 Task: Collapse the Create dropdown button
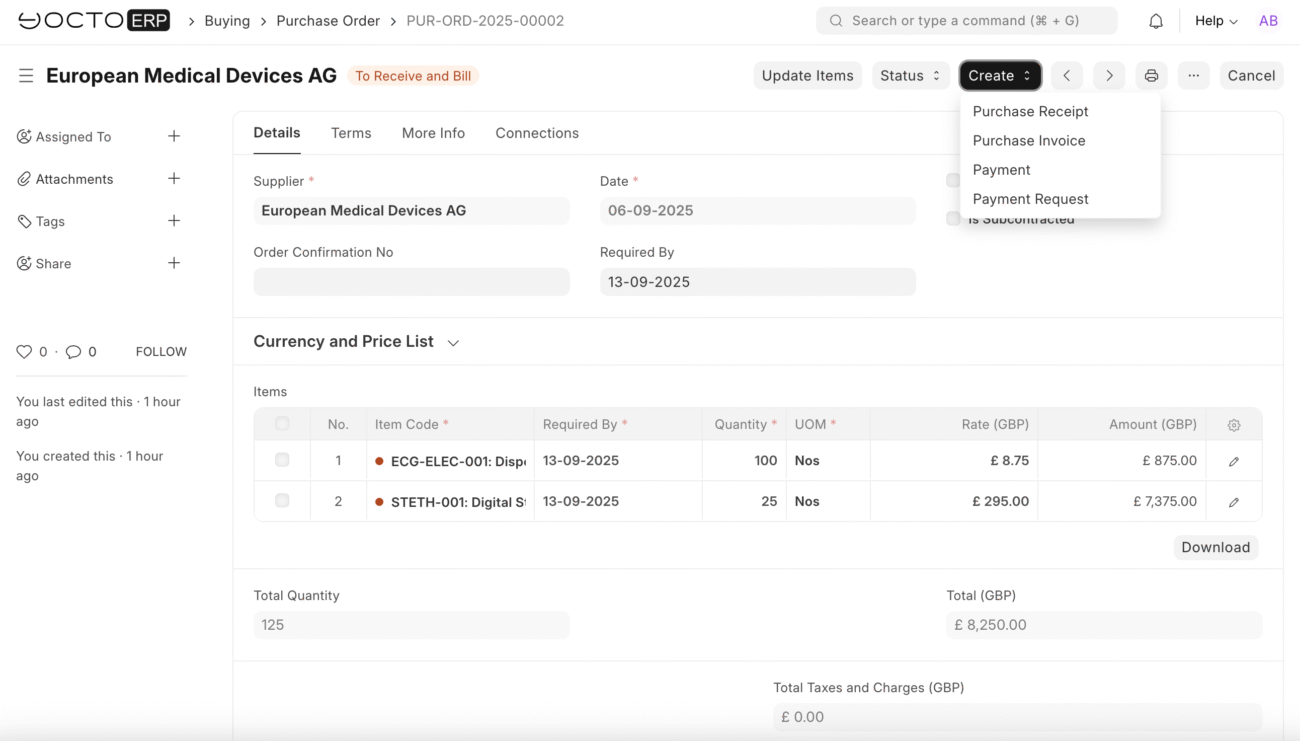pos(1000,76)
